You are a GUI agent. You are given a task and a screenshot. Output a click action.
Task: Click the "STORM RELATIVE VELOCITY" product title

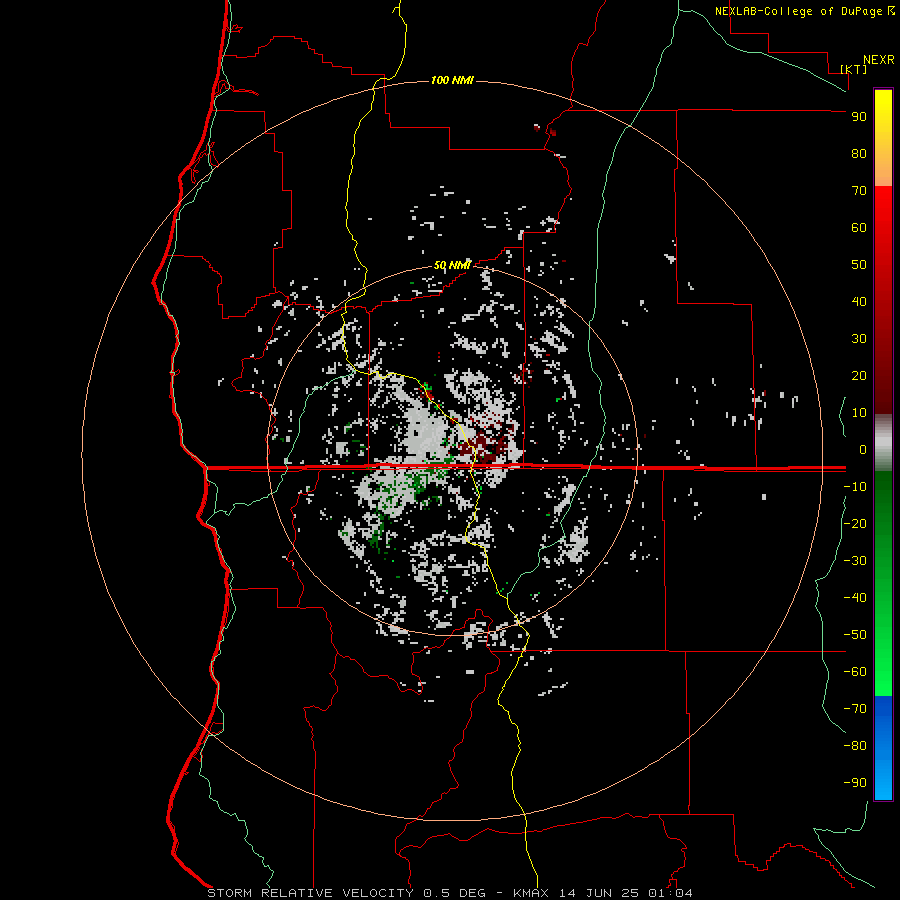(x=310, y=893)
